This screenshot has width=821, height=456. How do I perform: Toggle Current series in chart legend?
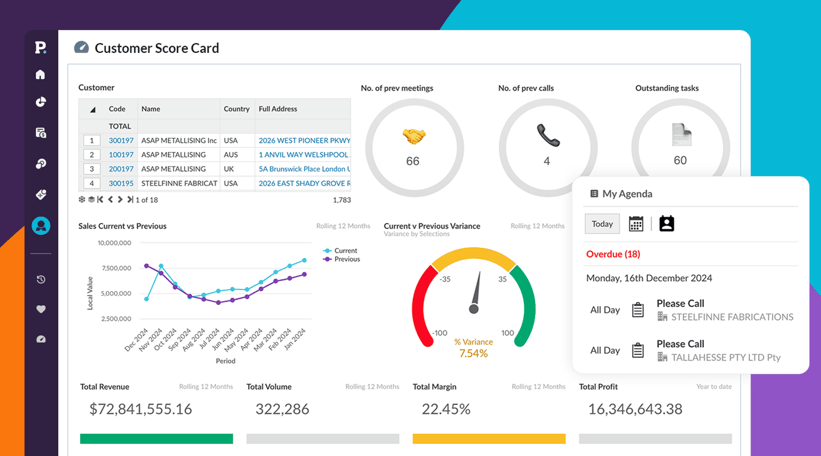click(341, 251)
